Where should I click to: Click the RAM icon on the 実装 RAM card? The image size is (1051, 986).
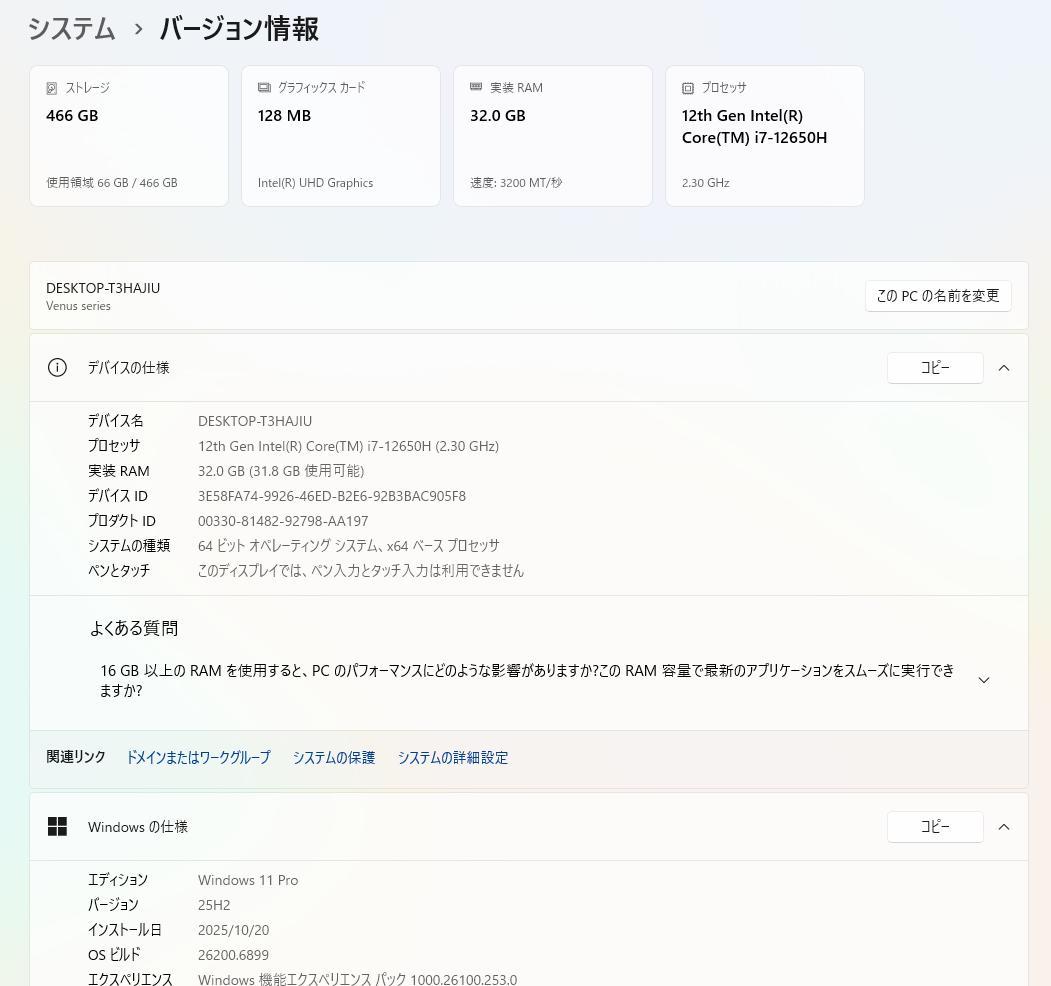point(475,88)
